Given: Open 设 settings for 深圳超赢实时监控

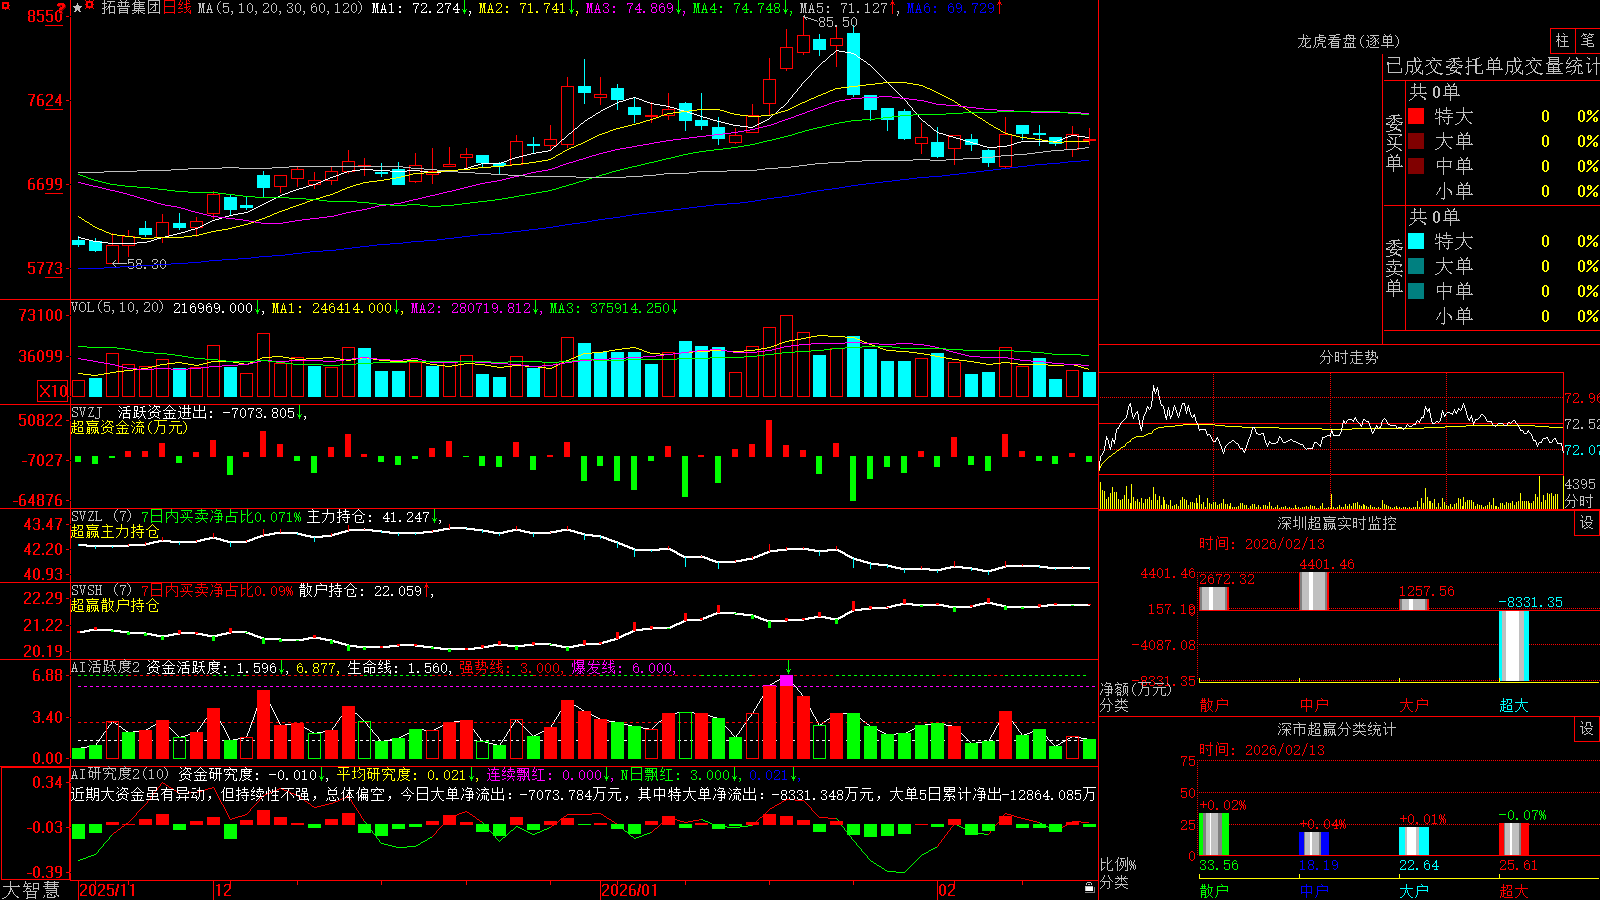Looking at the screenshot, I should 1587,523.
